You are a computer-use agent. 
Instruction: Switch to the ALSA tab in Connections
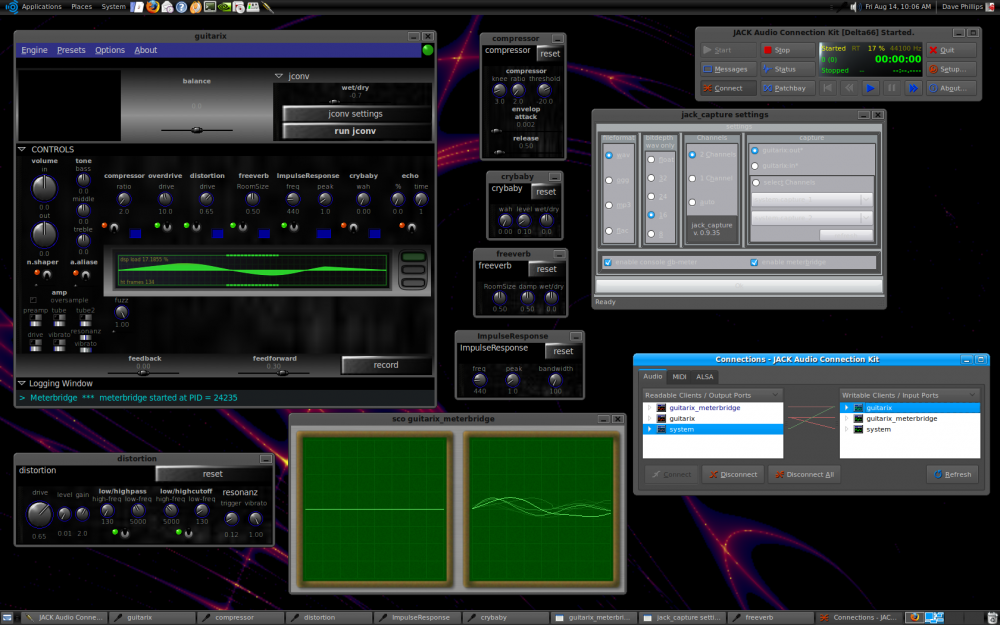point(705,377)
